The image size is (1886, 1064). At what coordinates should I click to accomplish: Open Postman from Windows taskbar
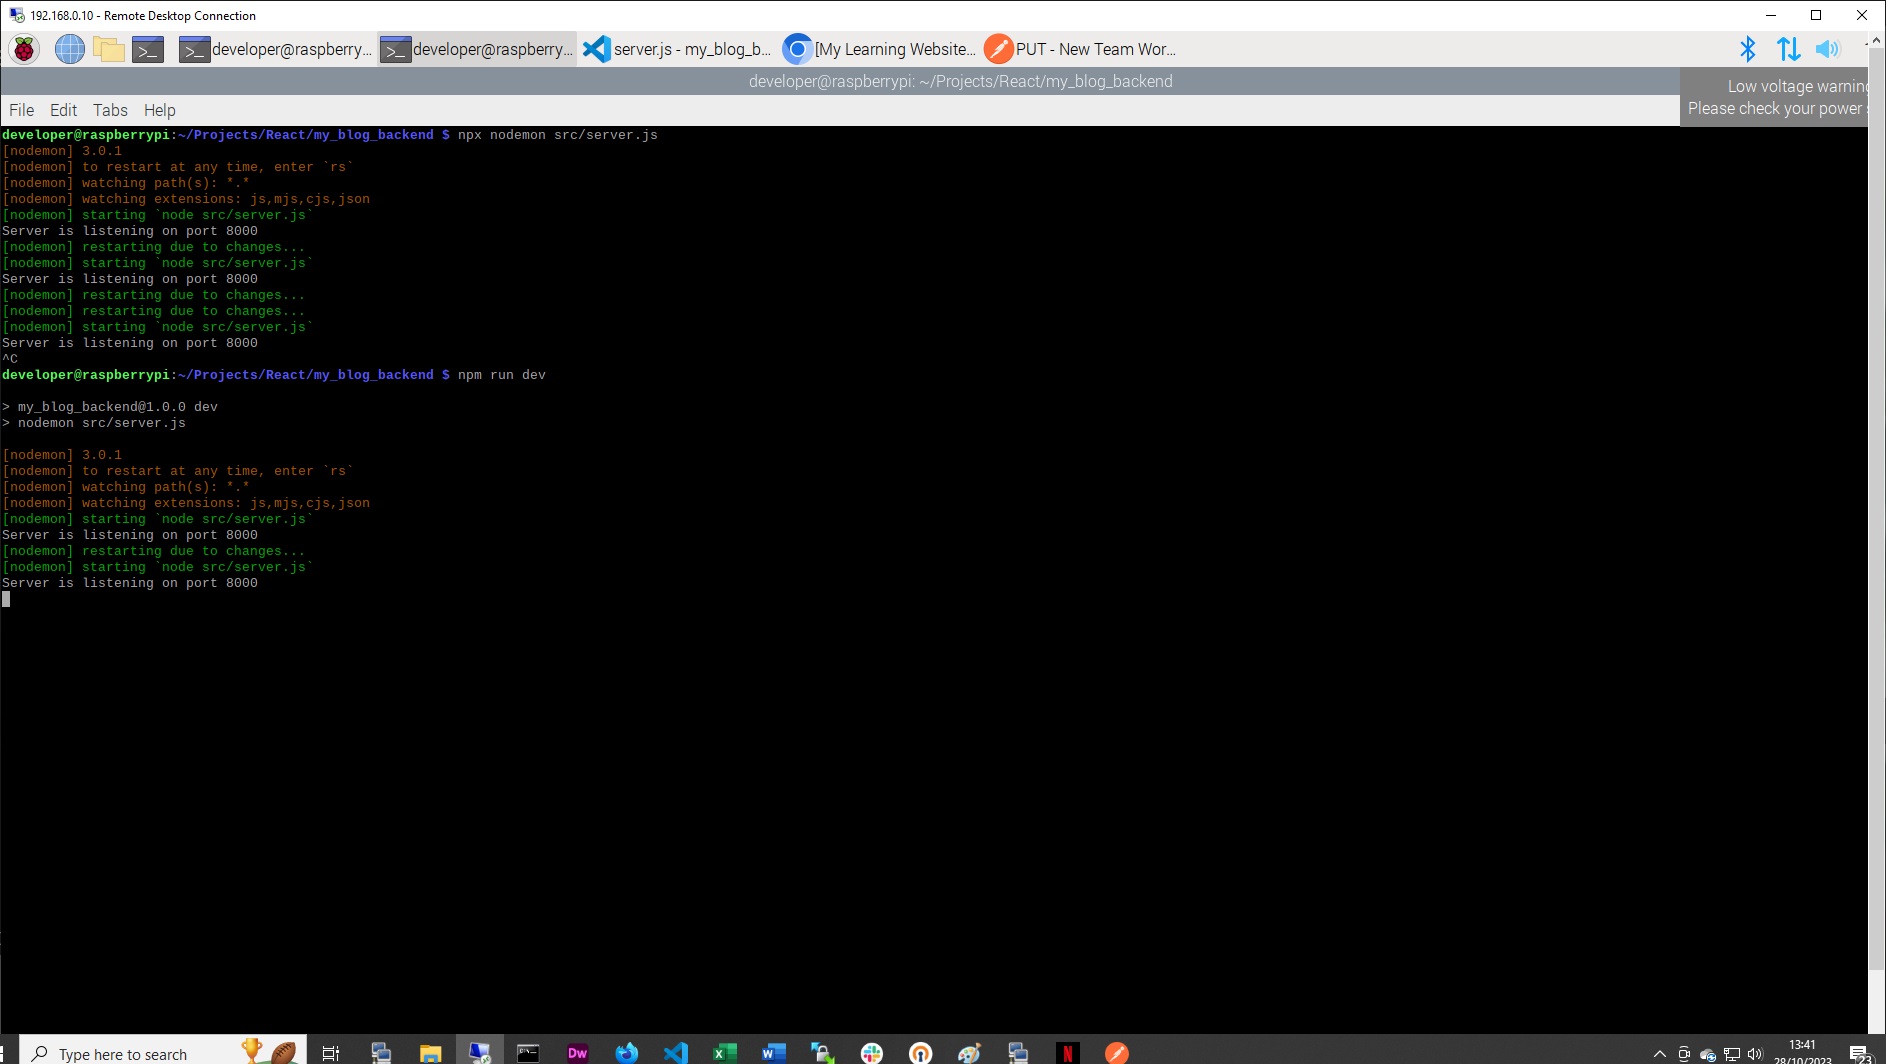1116,1053
